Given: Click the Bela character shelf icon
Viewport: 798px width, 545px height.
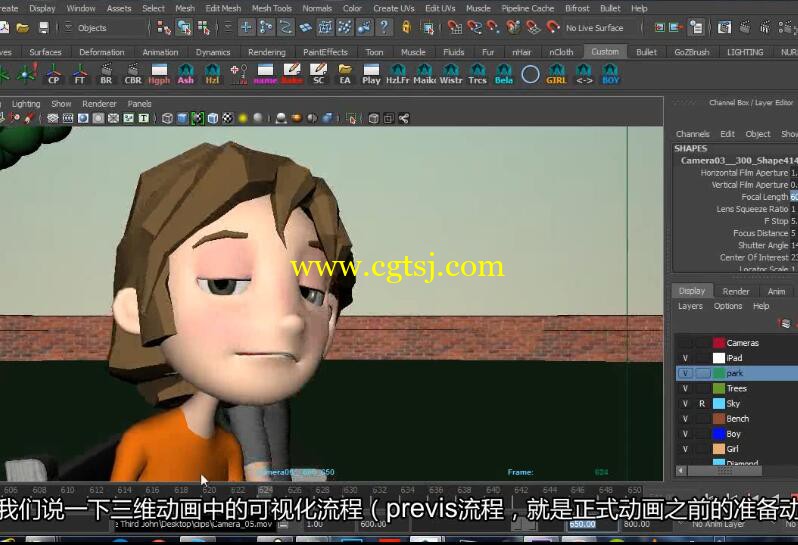Looking at the screenshot, I should tap(504, 74).
